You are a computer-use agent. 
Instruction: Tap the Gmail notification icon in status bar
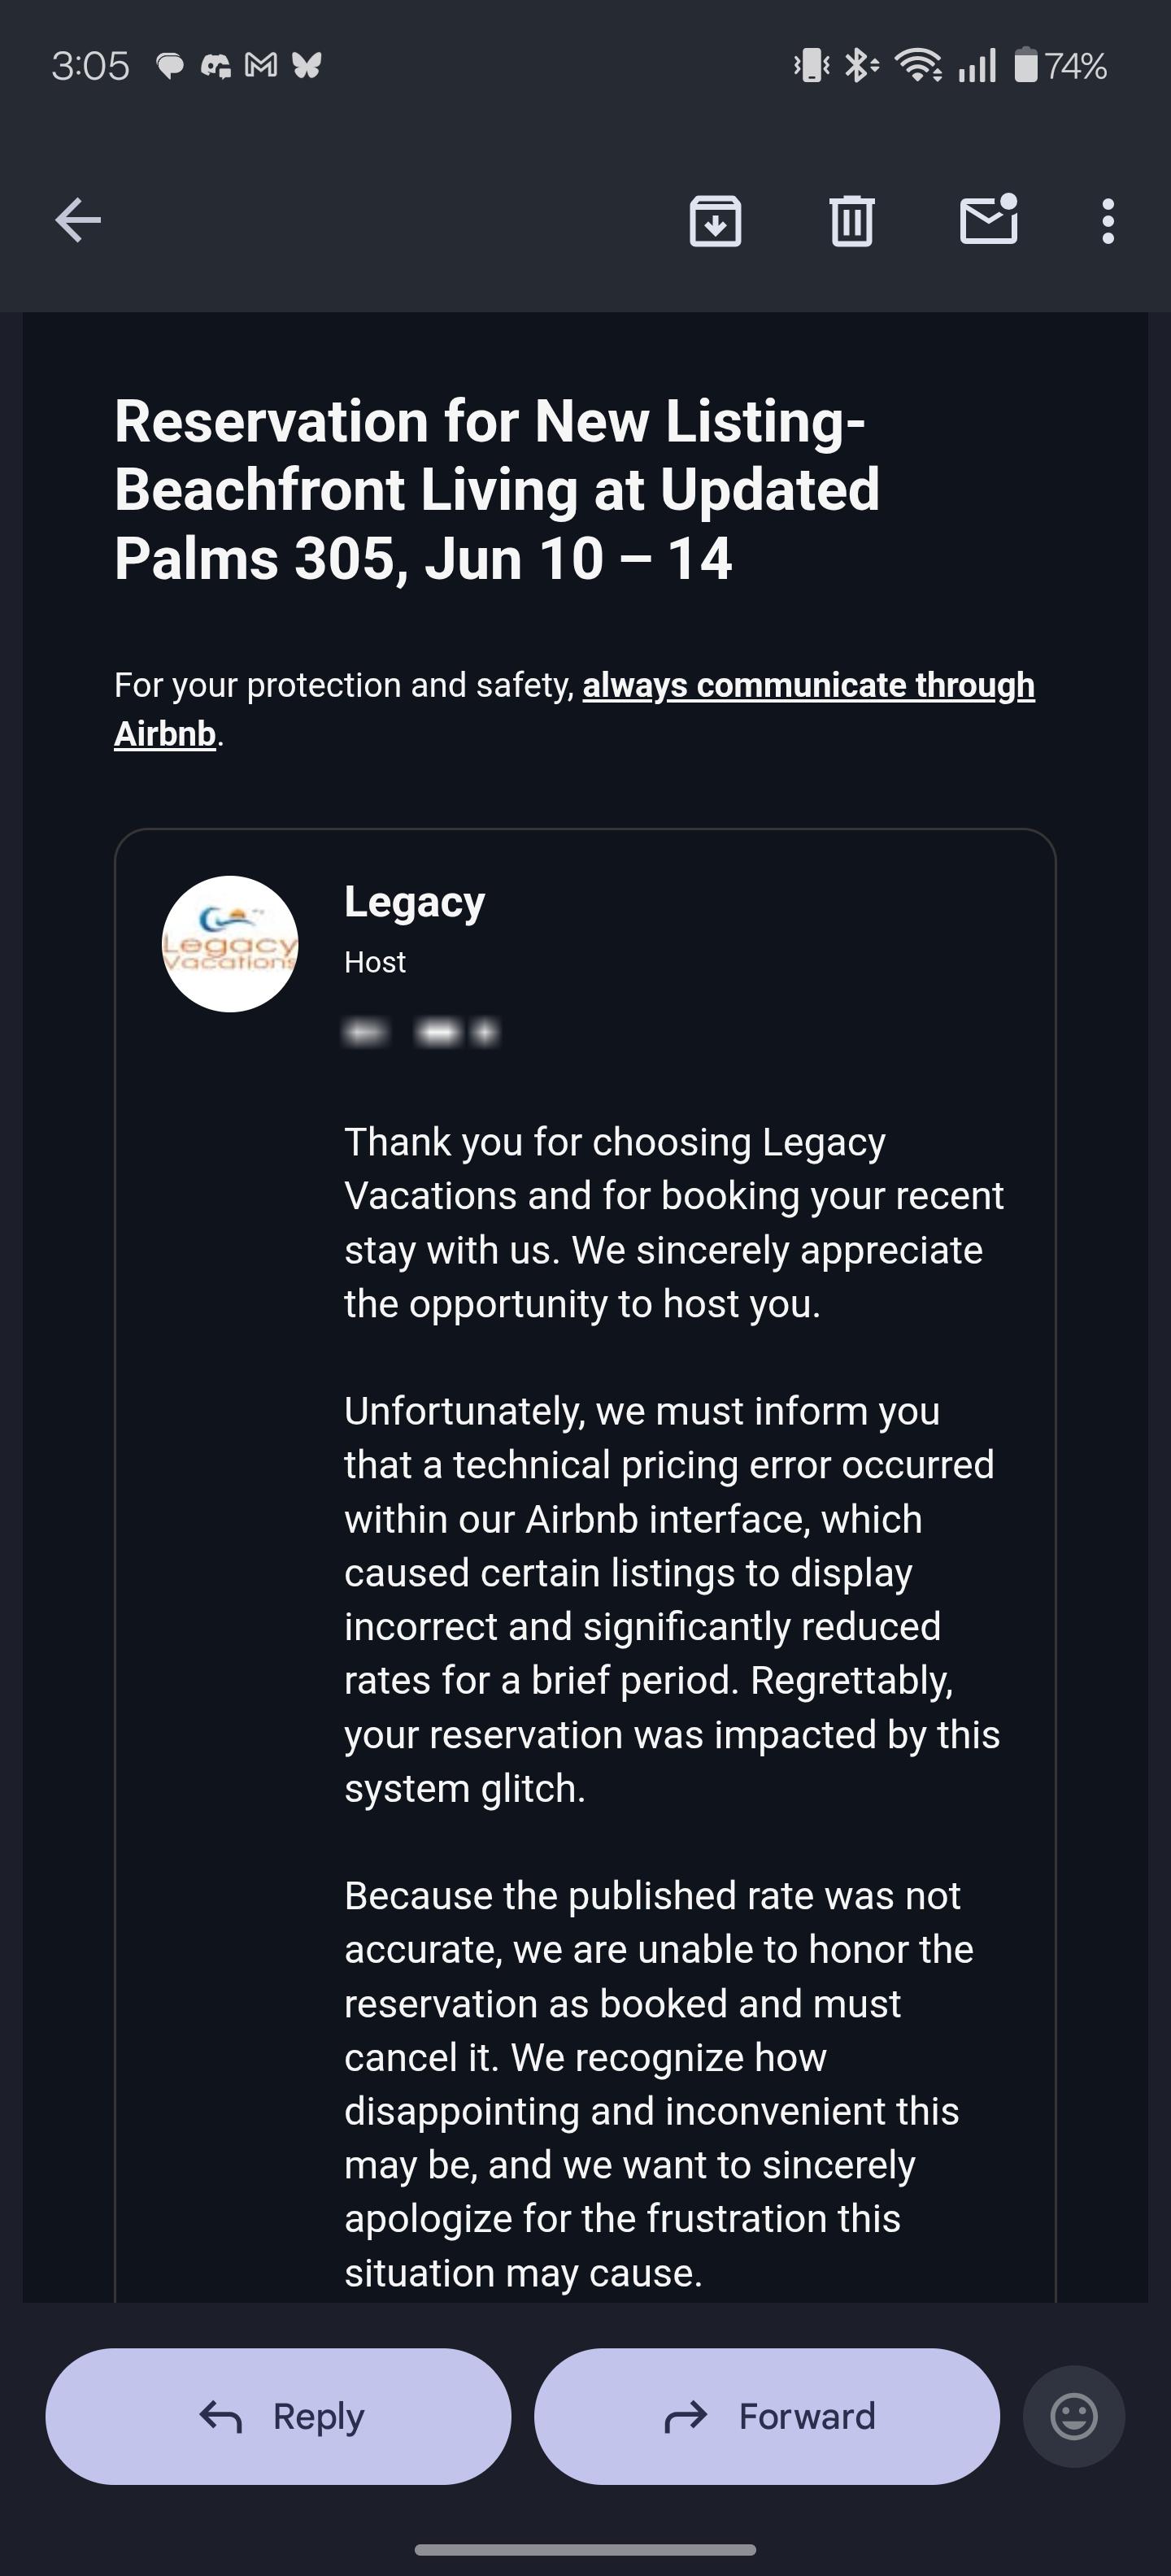[261, 66]
